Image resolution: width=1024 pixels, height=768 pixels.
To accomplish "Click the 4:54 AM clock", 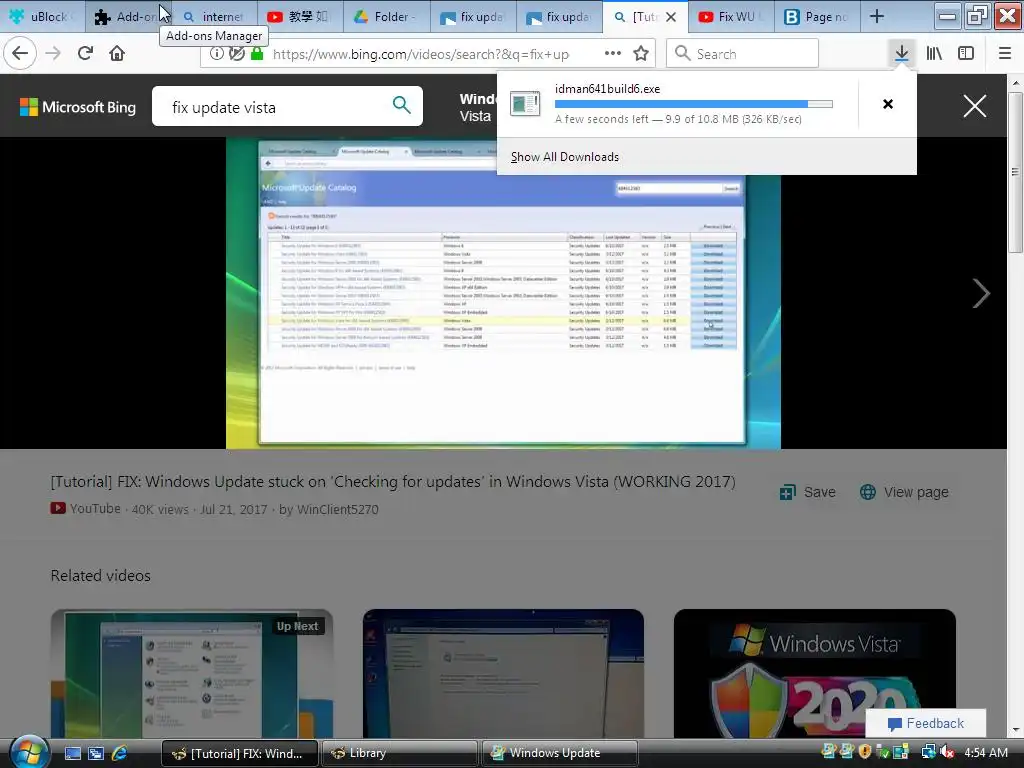I will click(x=985, y=752).
